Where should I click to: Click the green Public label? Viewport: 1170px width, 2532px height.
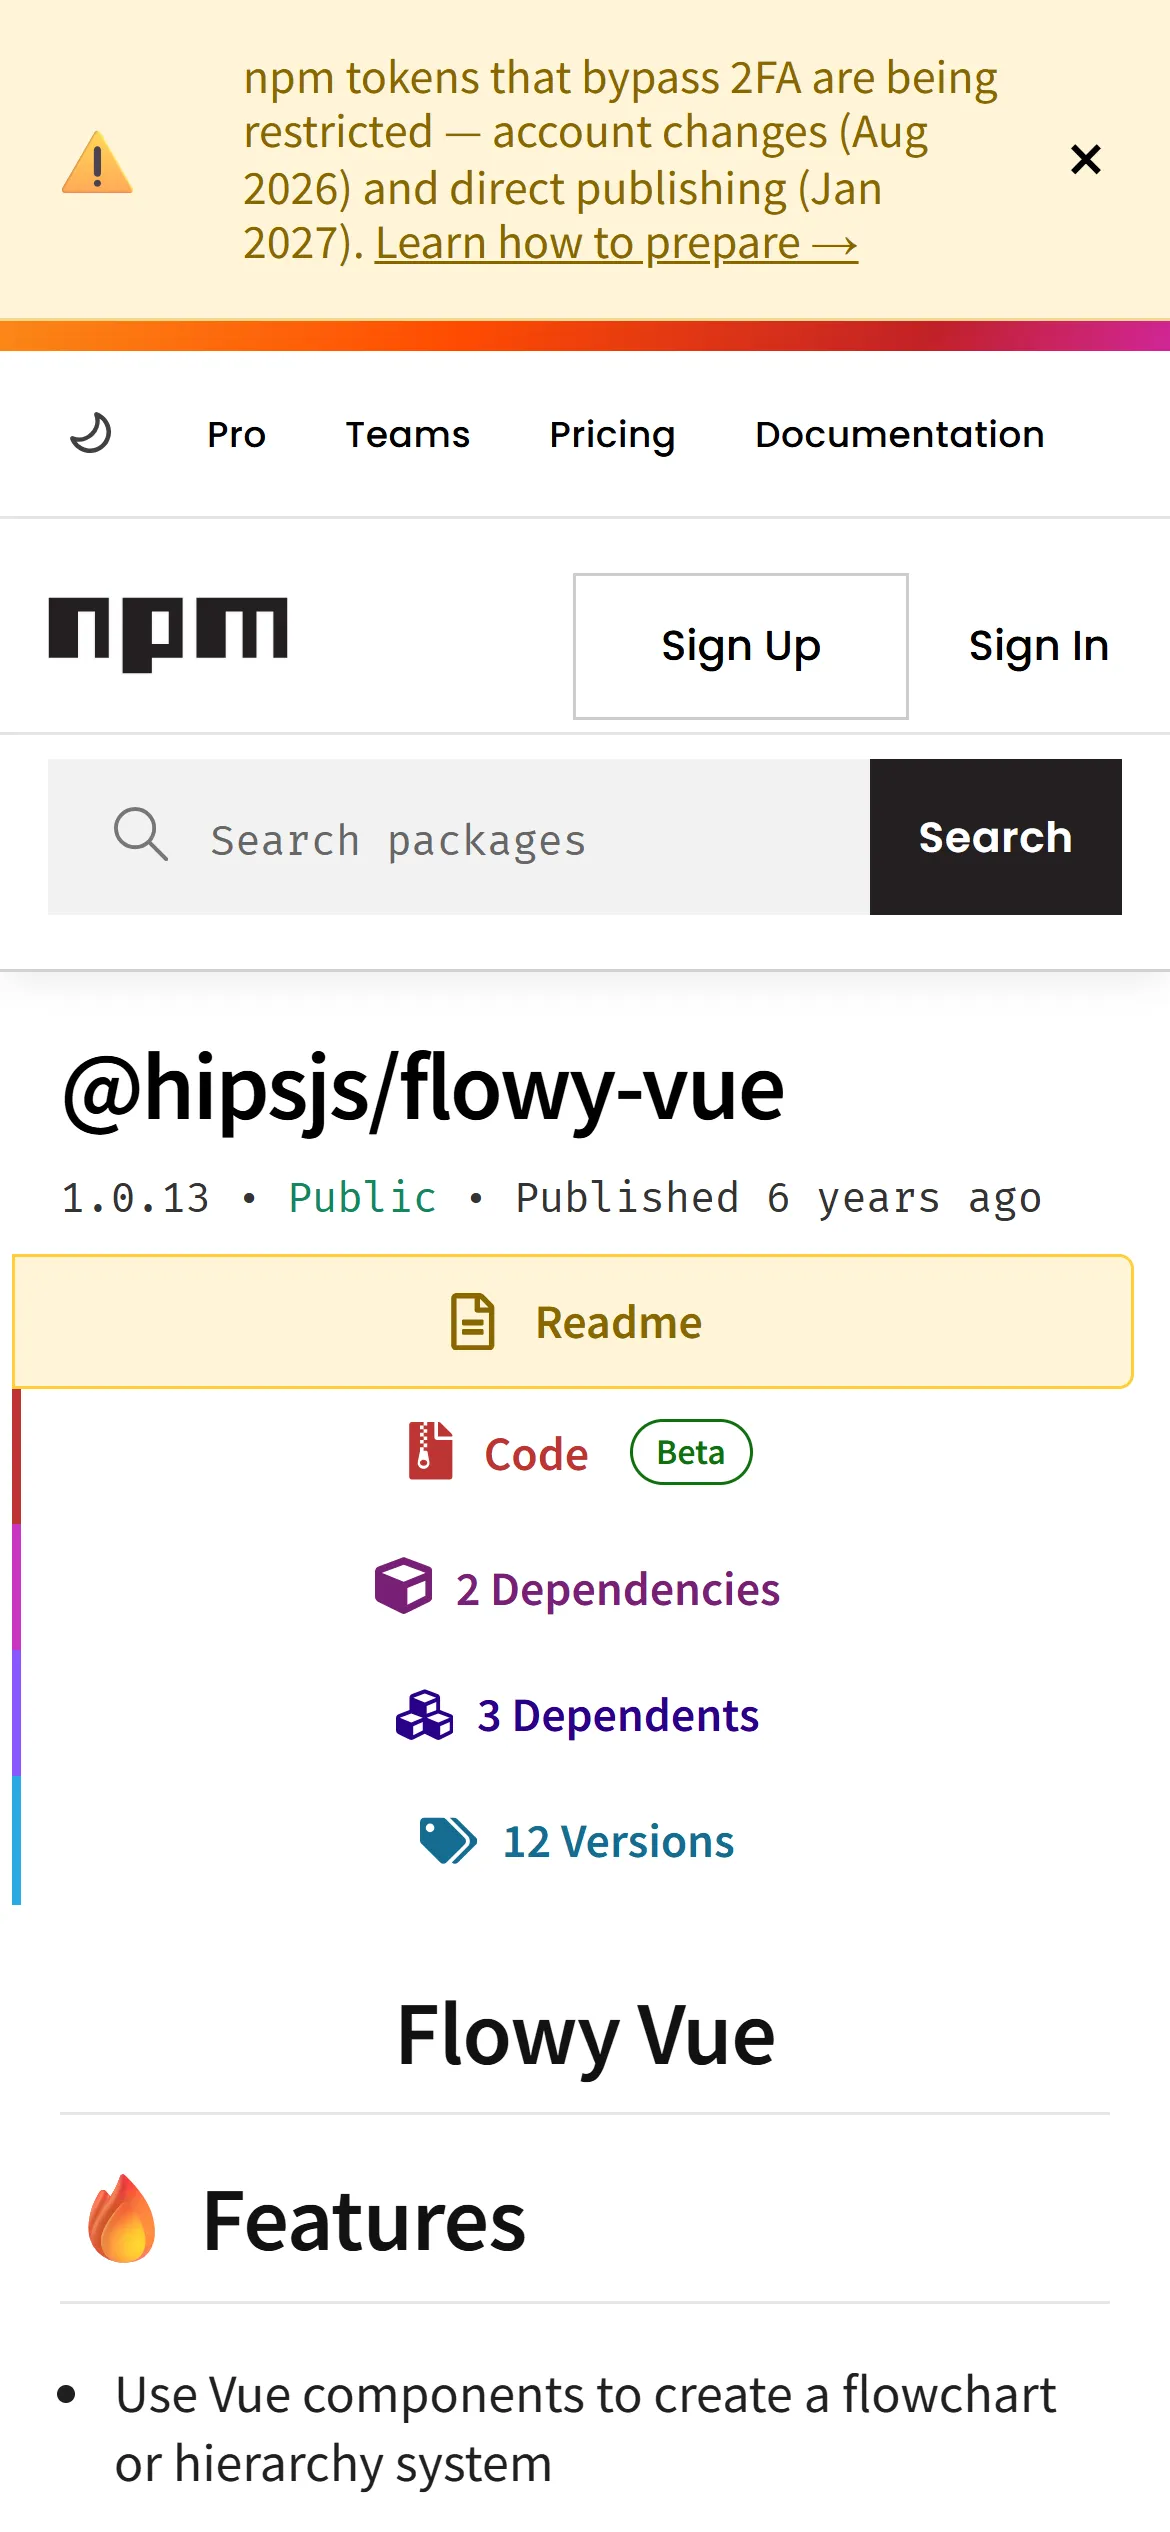tap(362, 1198)
